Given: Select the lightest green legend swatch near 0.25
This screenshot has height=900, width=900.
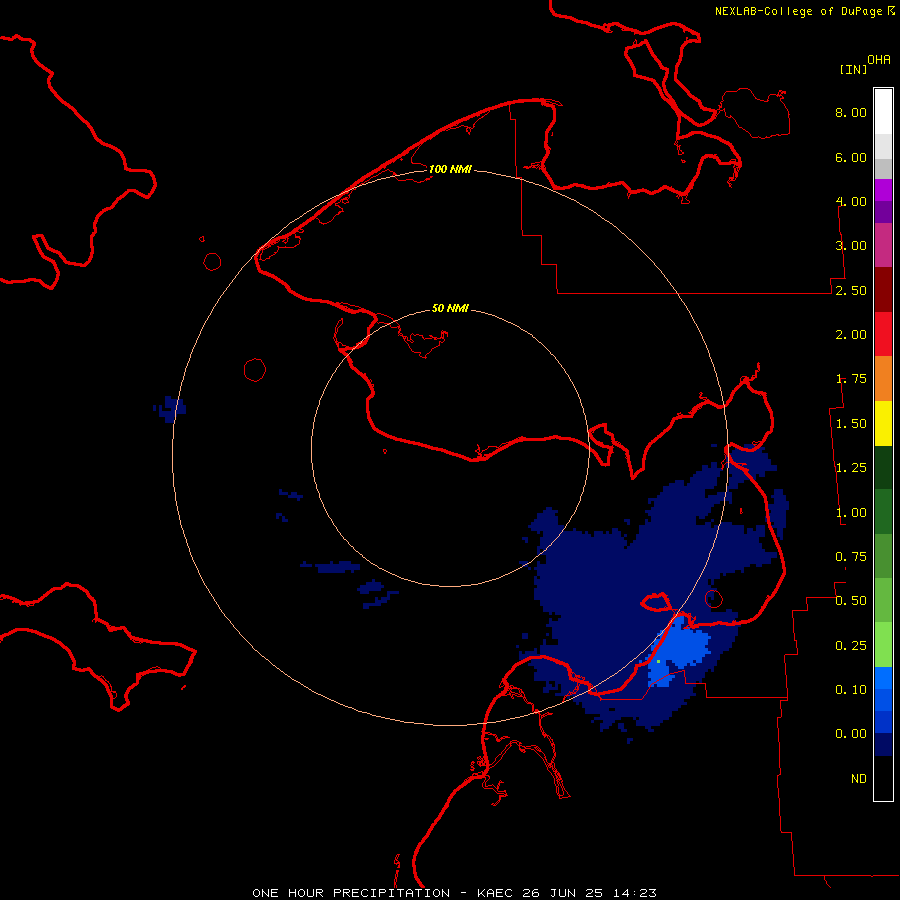Looking at the screenshot, I should (x=883, y=645).
